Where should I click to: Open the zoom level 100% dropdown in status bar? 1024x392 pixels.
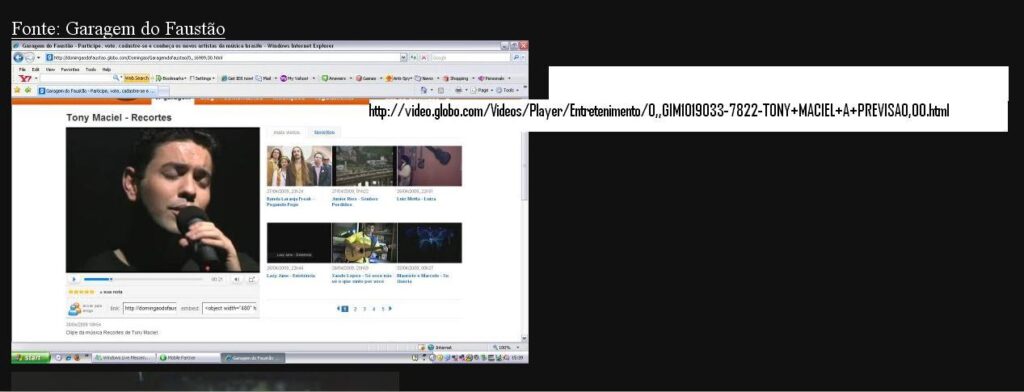tap(506, 348)
